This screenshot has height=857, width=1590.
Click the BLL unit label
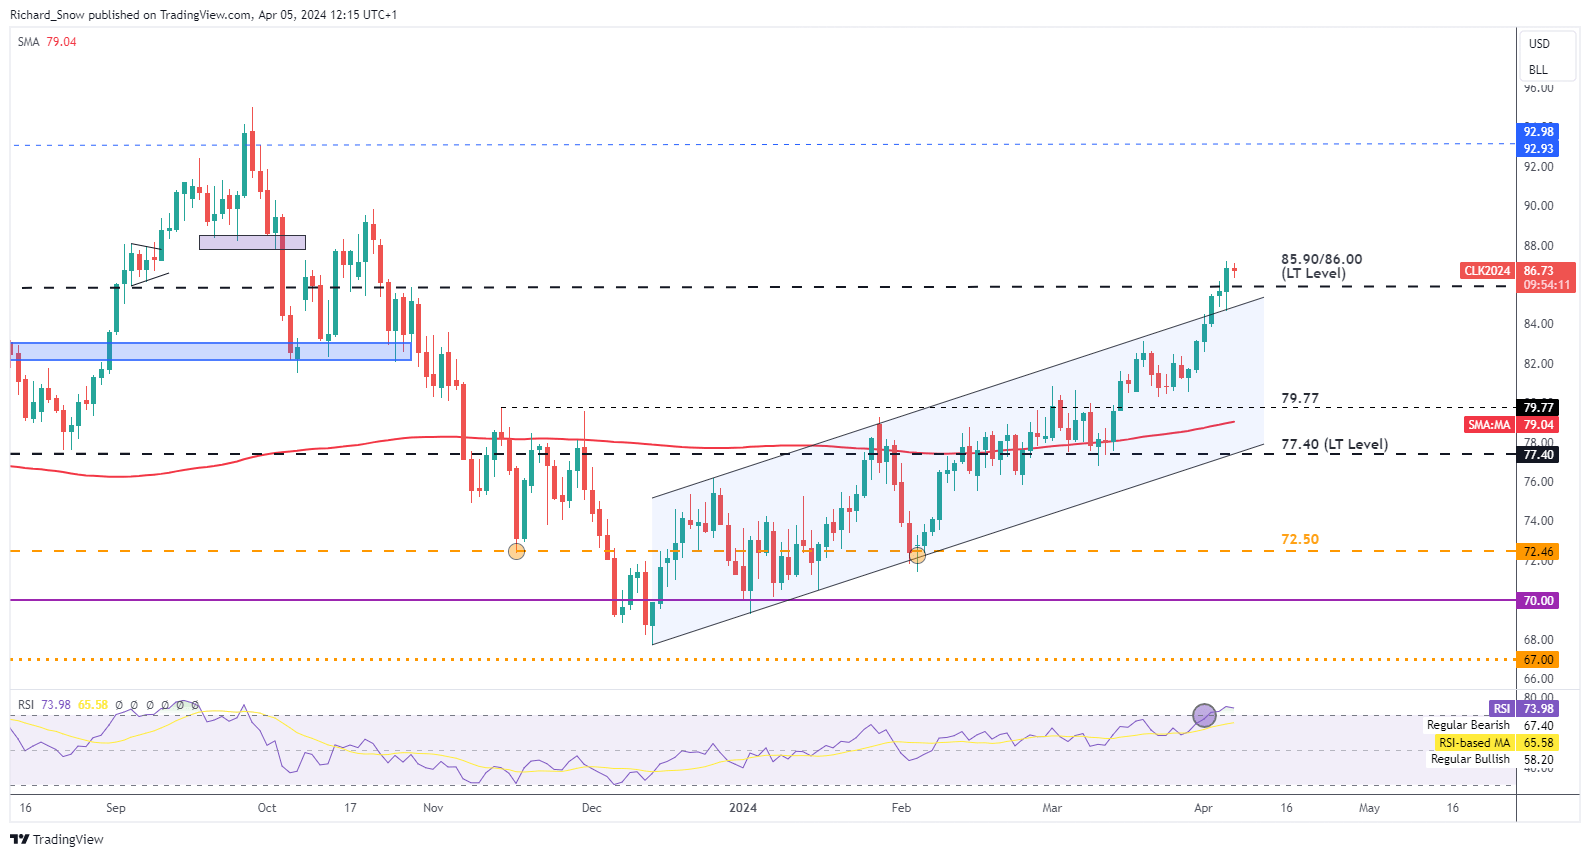[x=1538, y=70]
